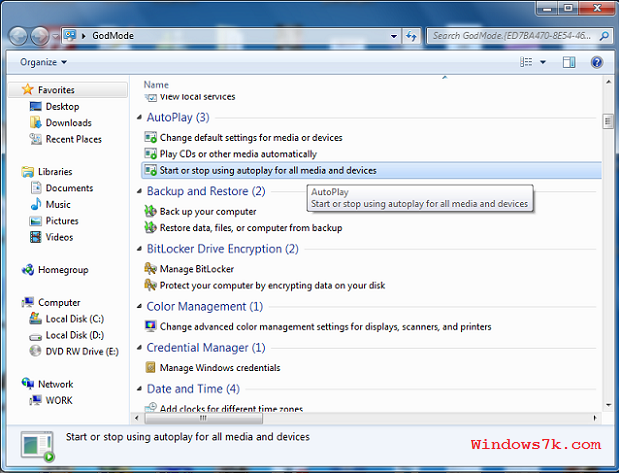Viewport: 619px width, 473px height.
Task: Open Help via the question mark icon
Action: tap(596, 62)
